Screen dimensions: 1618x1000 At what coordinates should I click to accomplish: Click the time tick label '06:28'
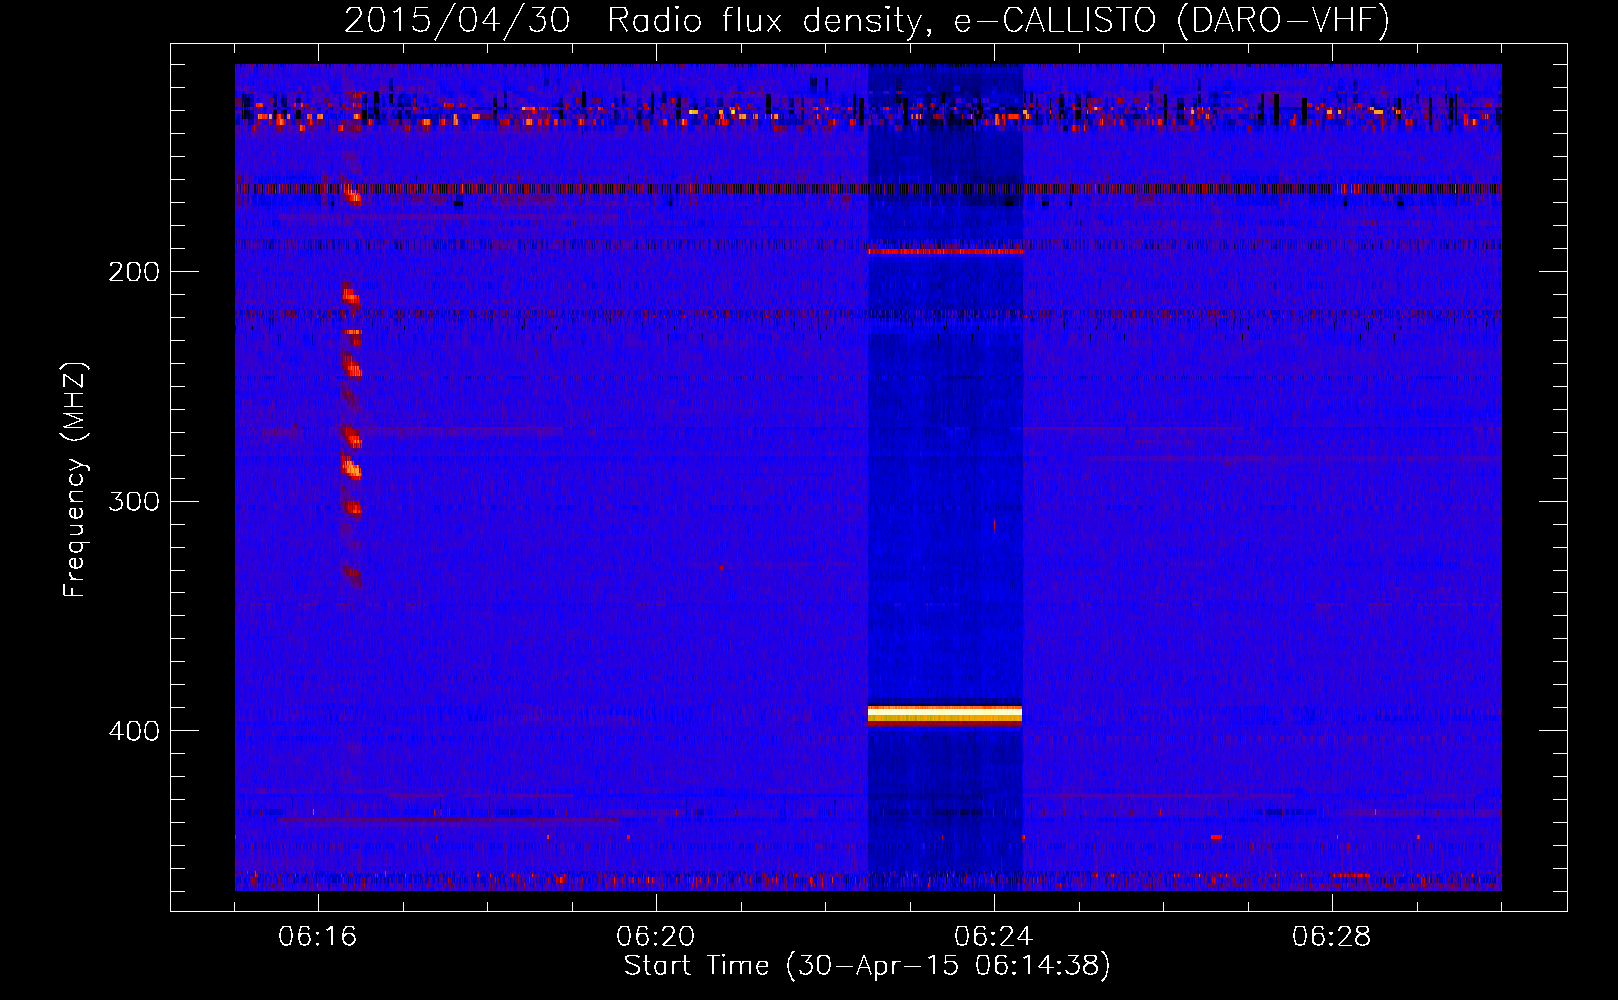click(x=1332, y=937)
